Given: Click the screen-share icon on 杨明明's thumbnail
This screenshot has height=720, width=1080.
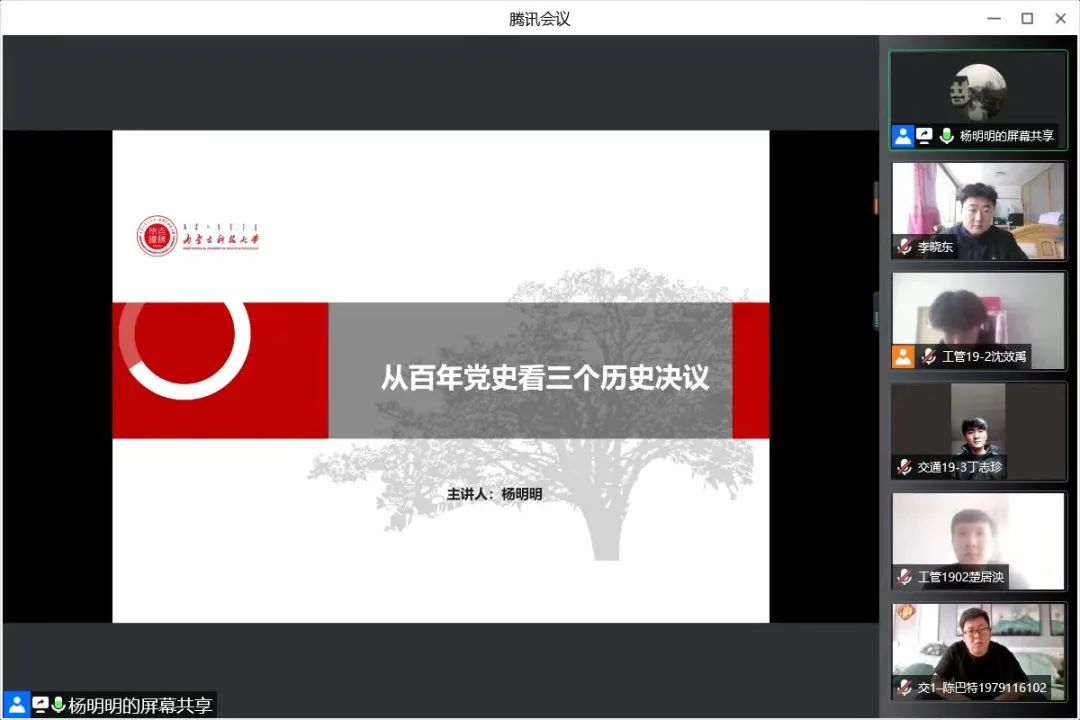Looking at the screenshot, I should (x=924, y=136).
